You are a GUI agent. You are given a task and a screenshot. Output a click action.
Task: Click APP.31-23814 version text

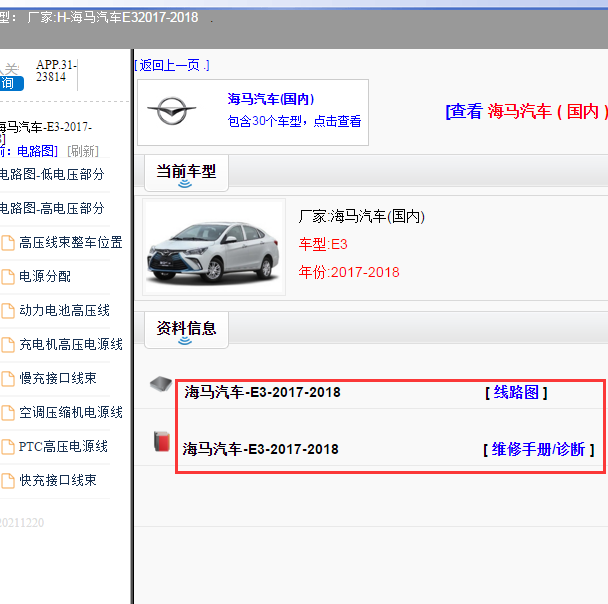[56, 71]
